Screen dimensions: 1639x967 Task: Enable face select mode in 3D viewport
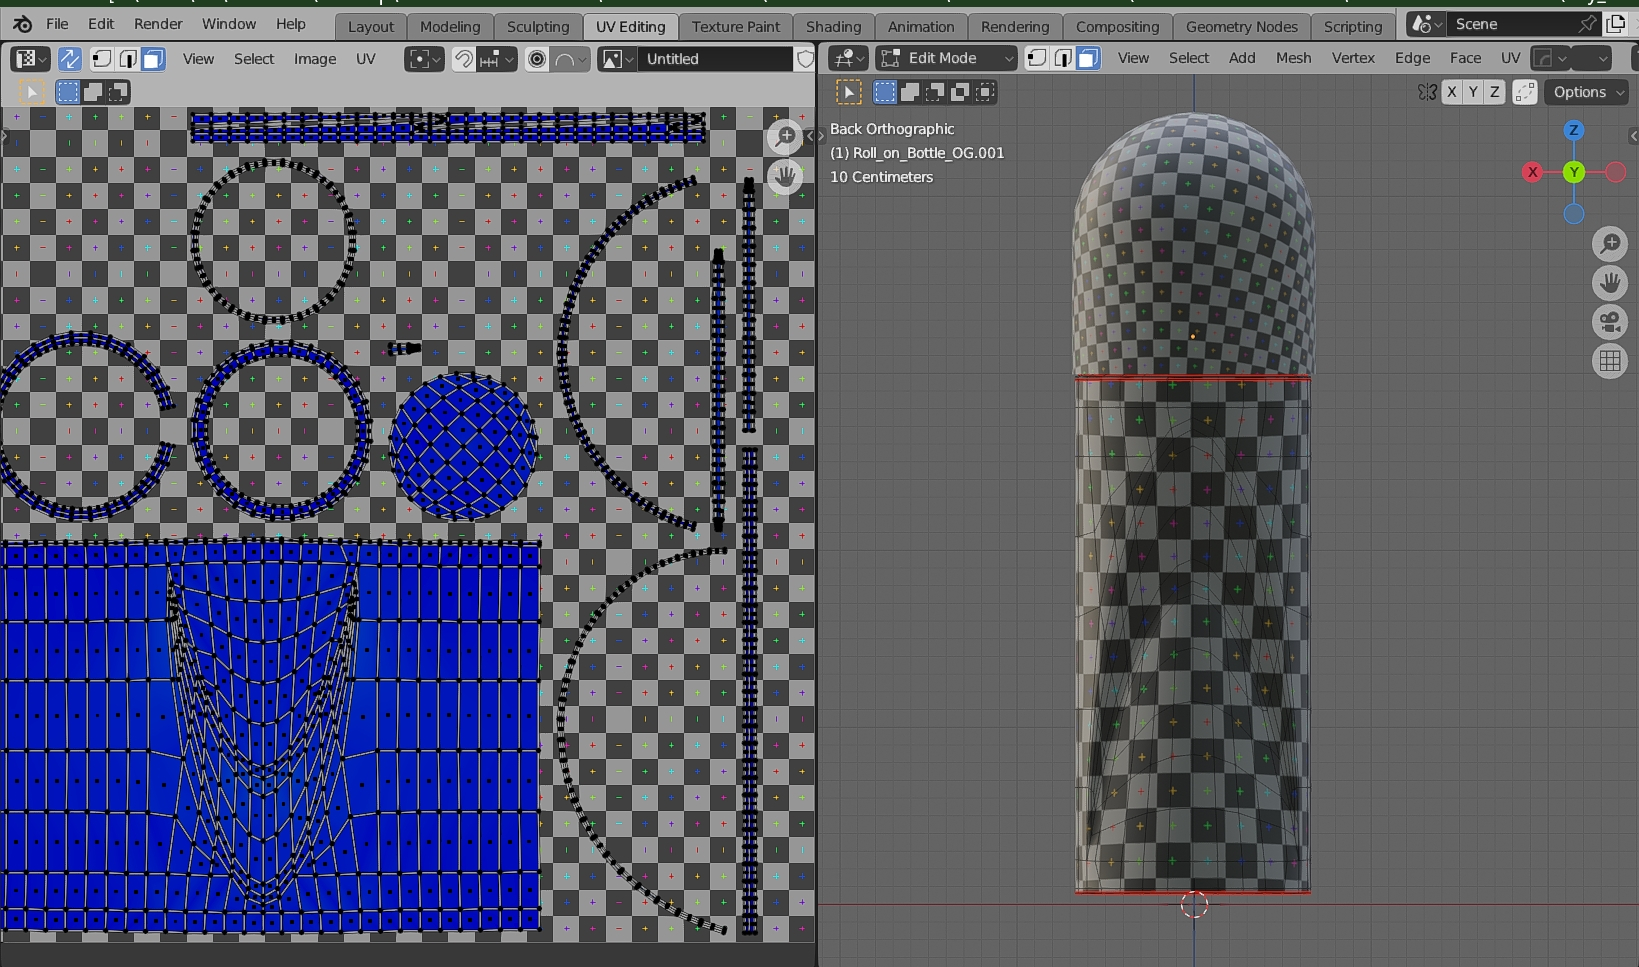[x=1088, y=58]
